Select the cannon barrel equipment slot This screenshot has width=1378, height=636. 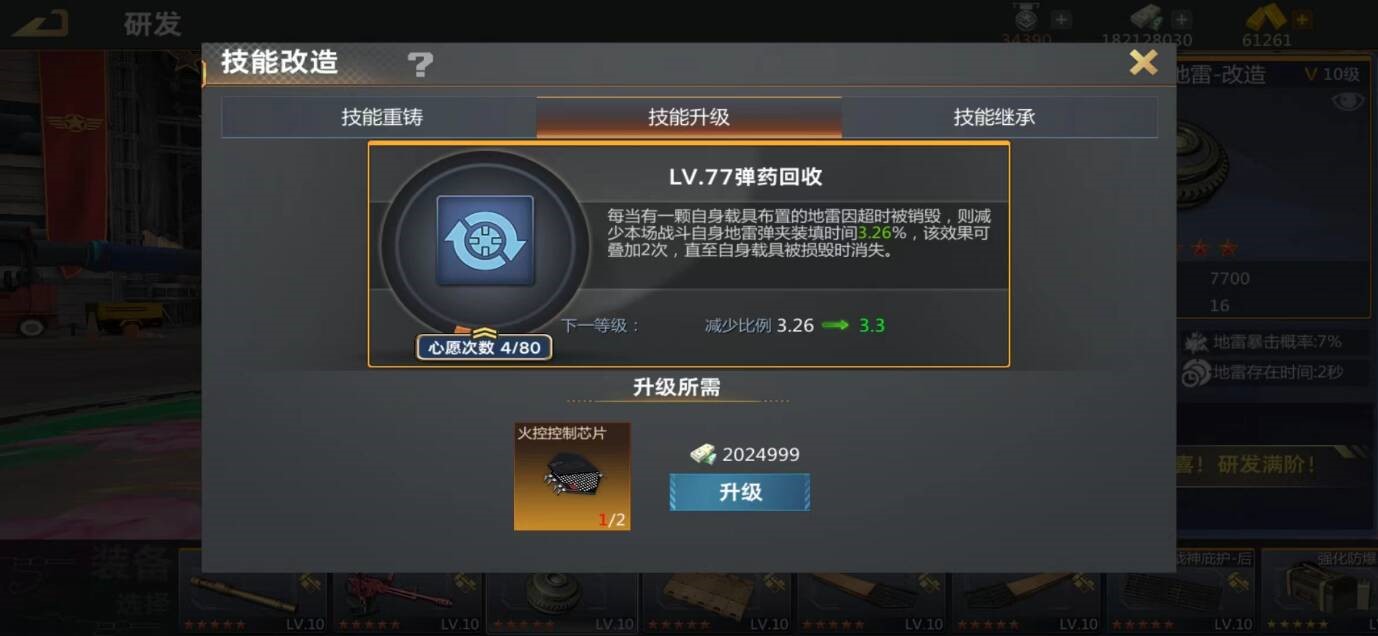pyautogui.click(x=253, y=591)
